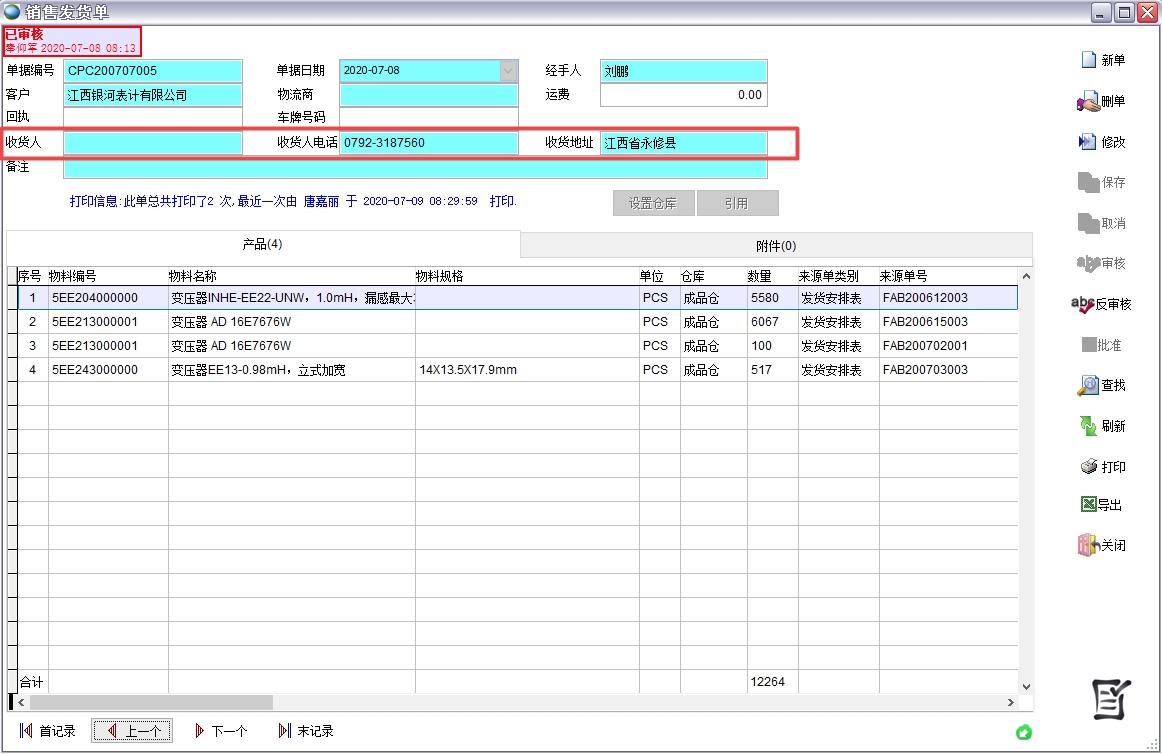Viewport: 1162px width, 754px height.
Task: Click the 关闭 (Close) door icon
Action: [1088, 546]
